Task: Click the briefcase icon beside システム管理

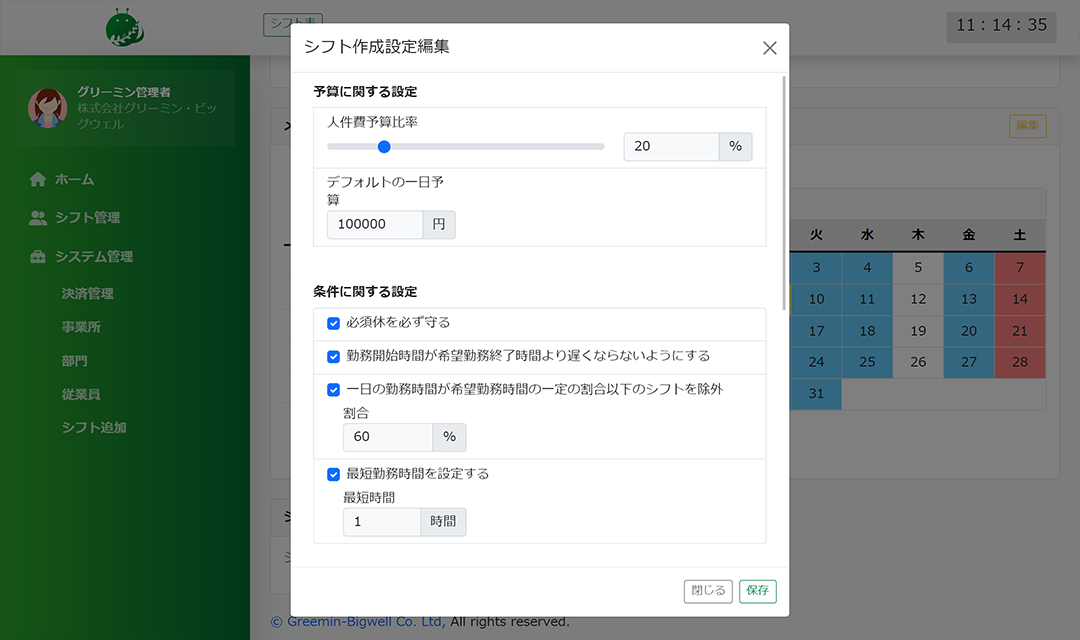Action: pyautogui.click(x=38, y=257)
